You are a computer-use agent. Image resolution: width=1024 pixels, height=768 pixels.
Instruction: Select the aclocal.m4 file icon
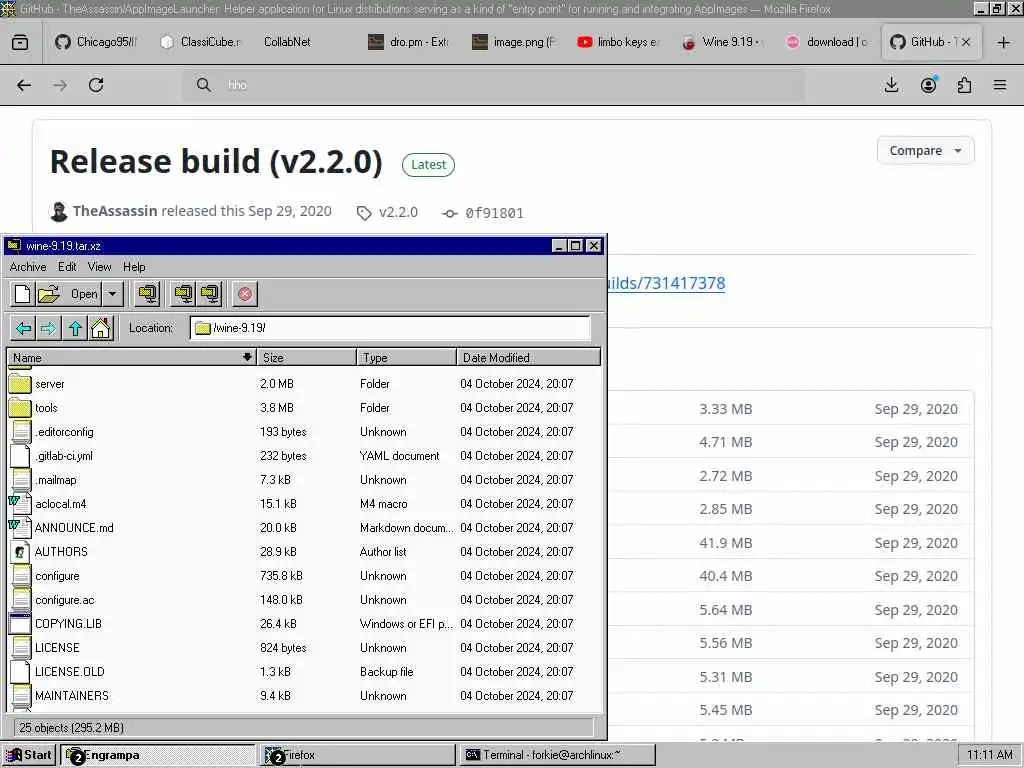[20, 504]
